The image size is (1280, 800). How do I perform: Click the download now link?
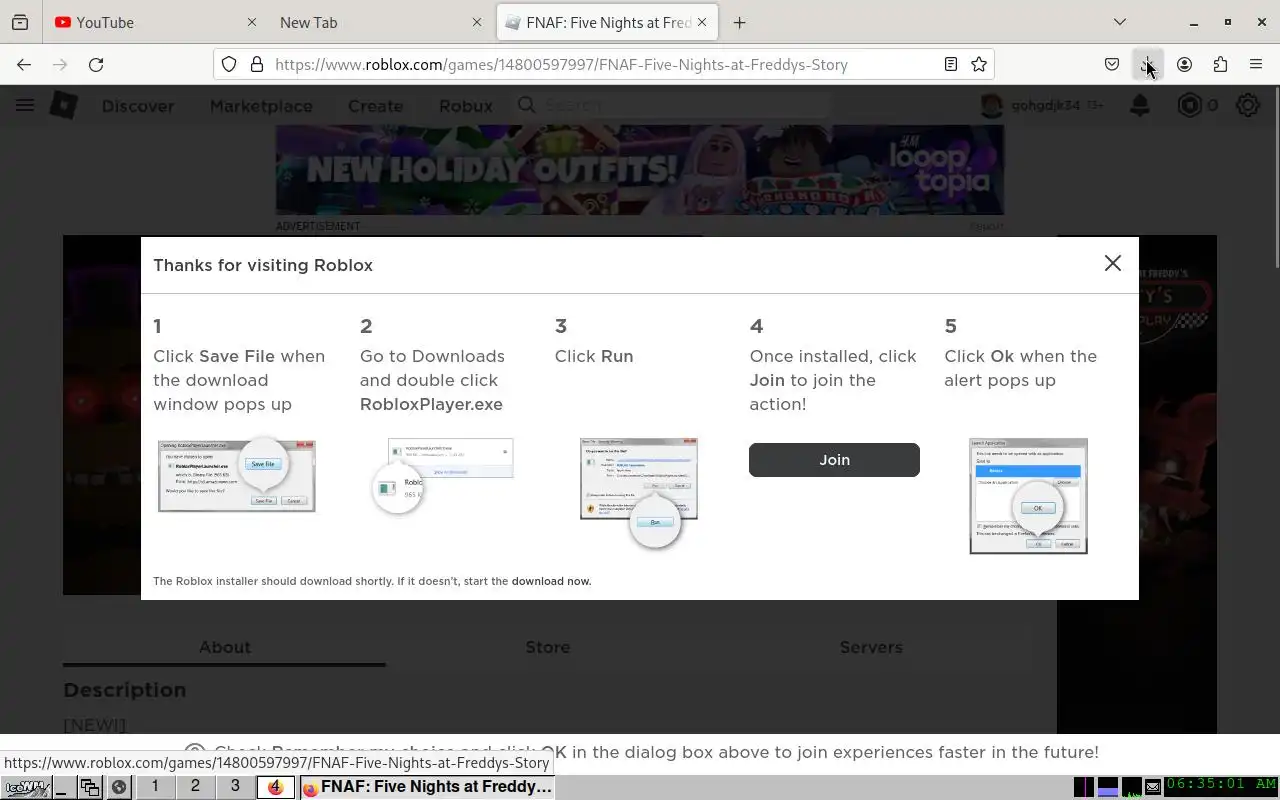coord(551,581)
